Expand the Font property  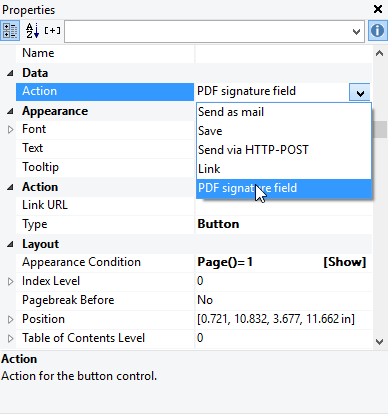[10, 130]
